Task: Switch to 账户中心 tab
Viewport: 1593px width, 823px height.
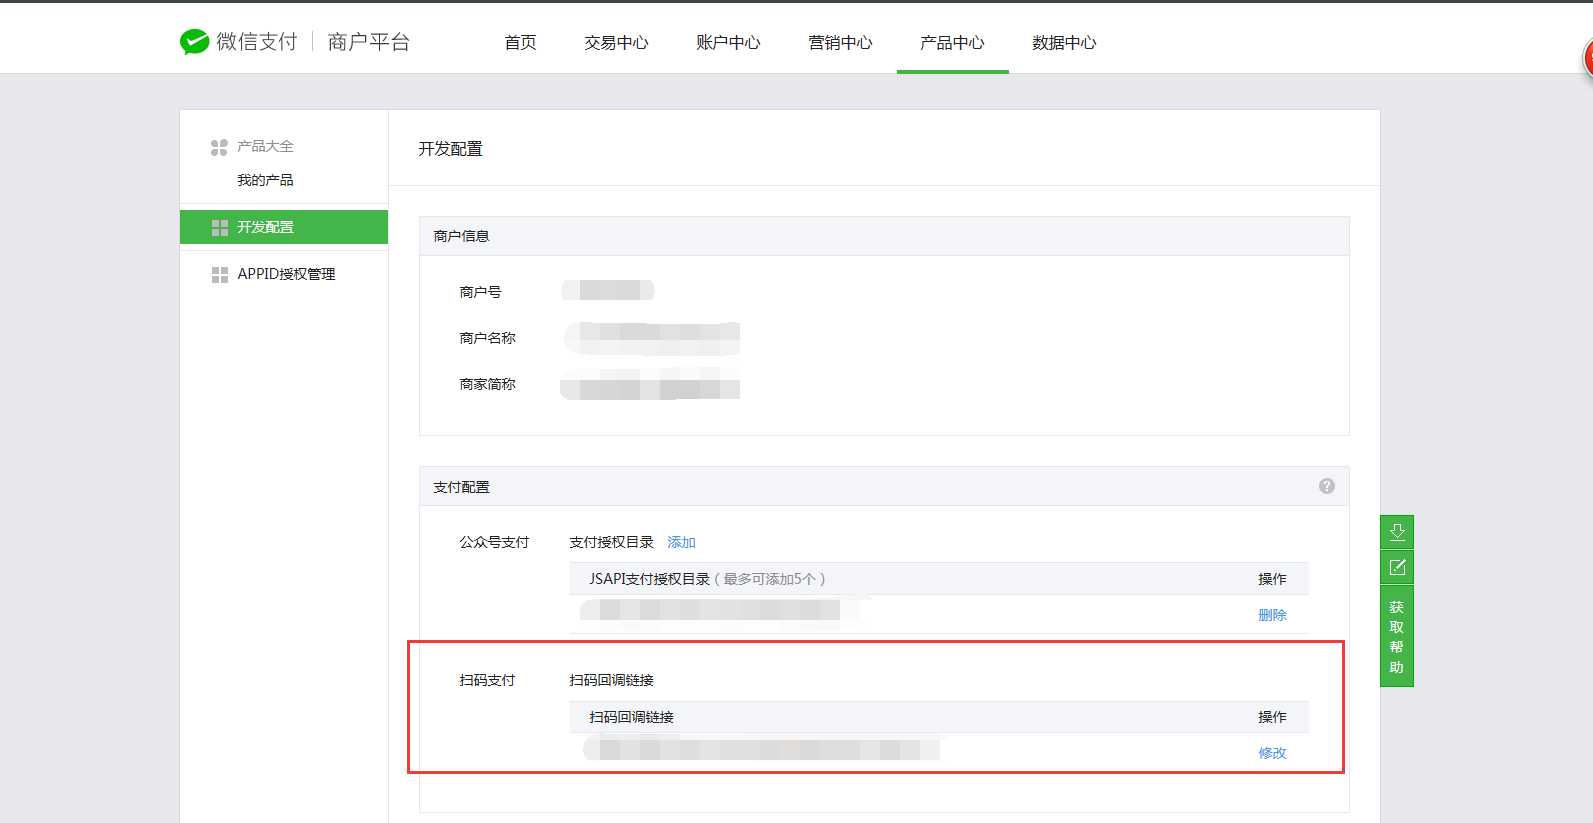Action: [728, 42]
